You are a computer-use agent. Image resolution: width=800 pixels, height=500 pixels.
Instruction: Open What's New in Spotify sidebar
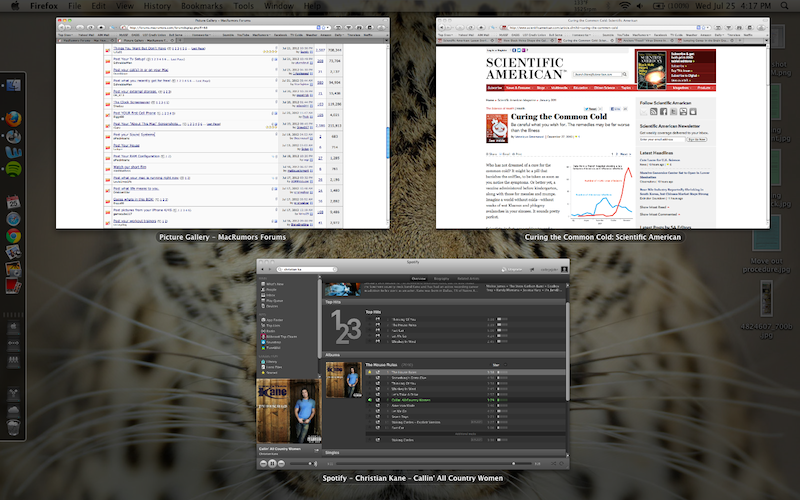tap(272, 284)
